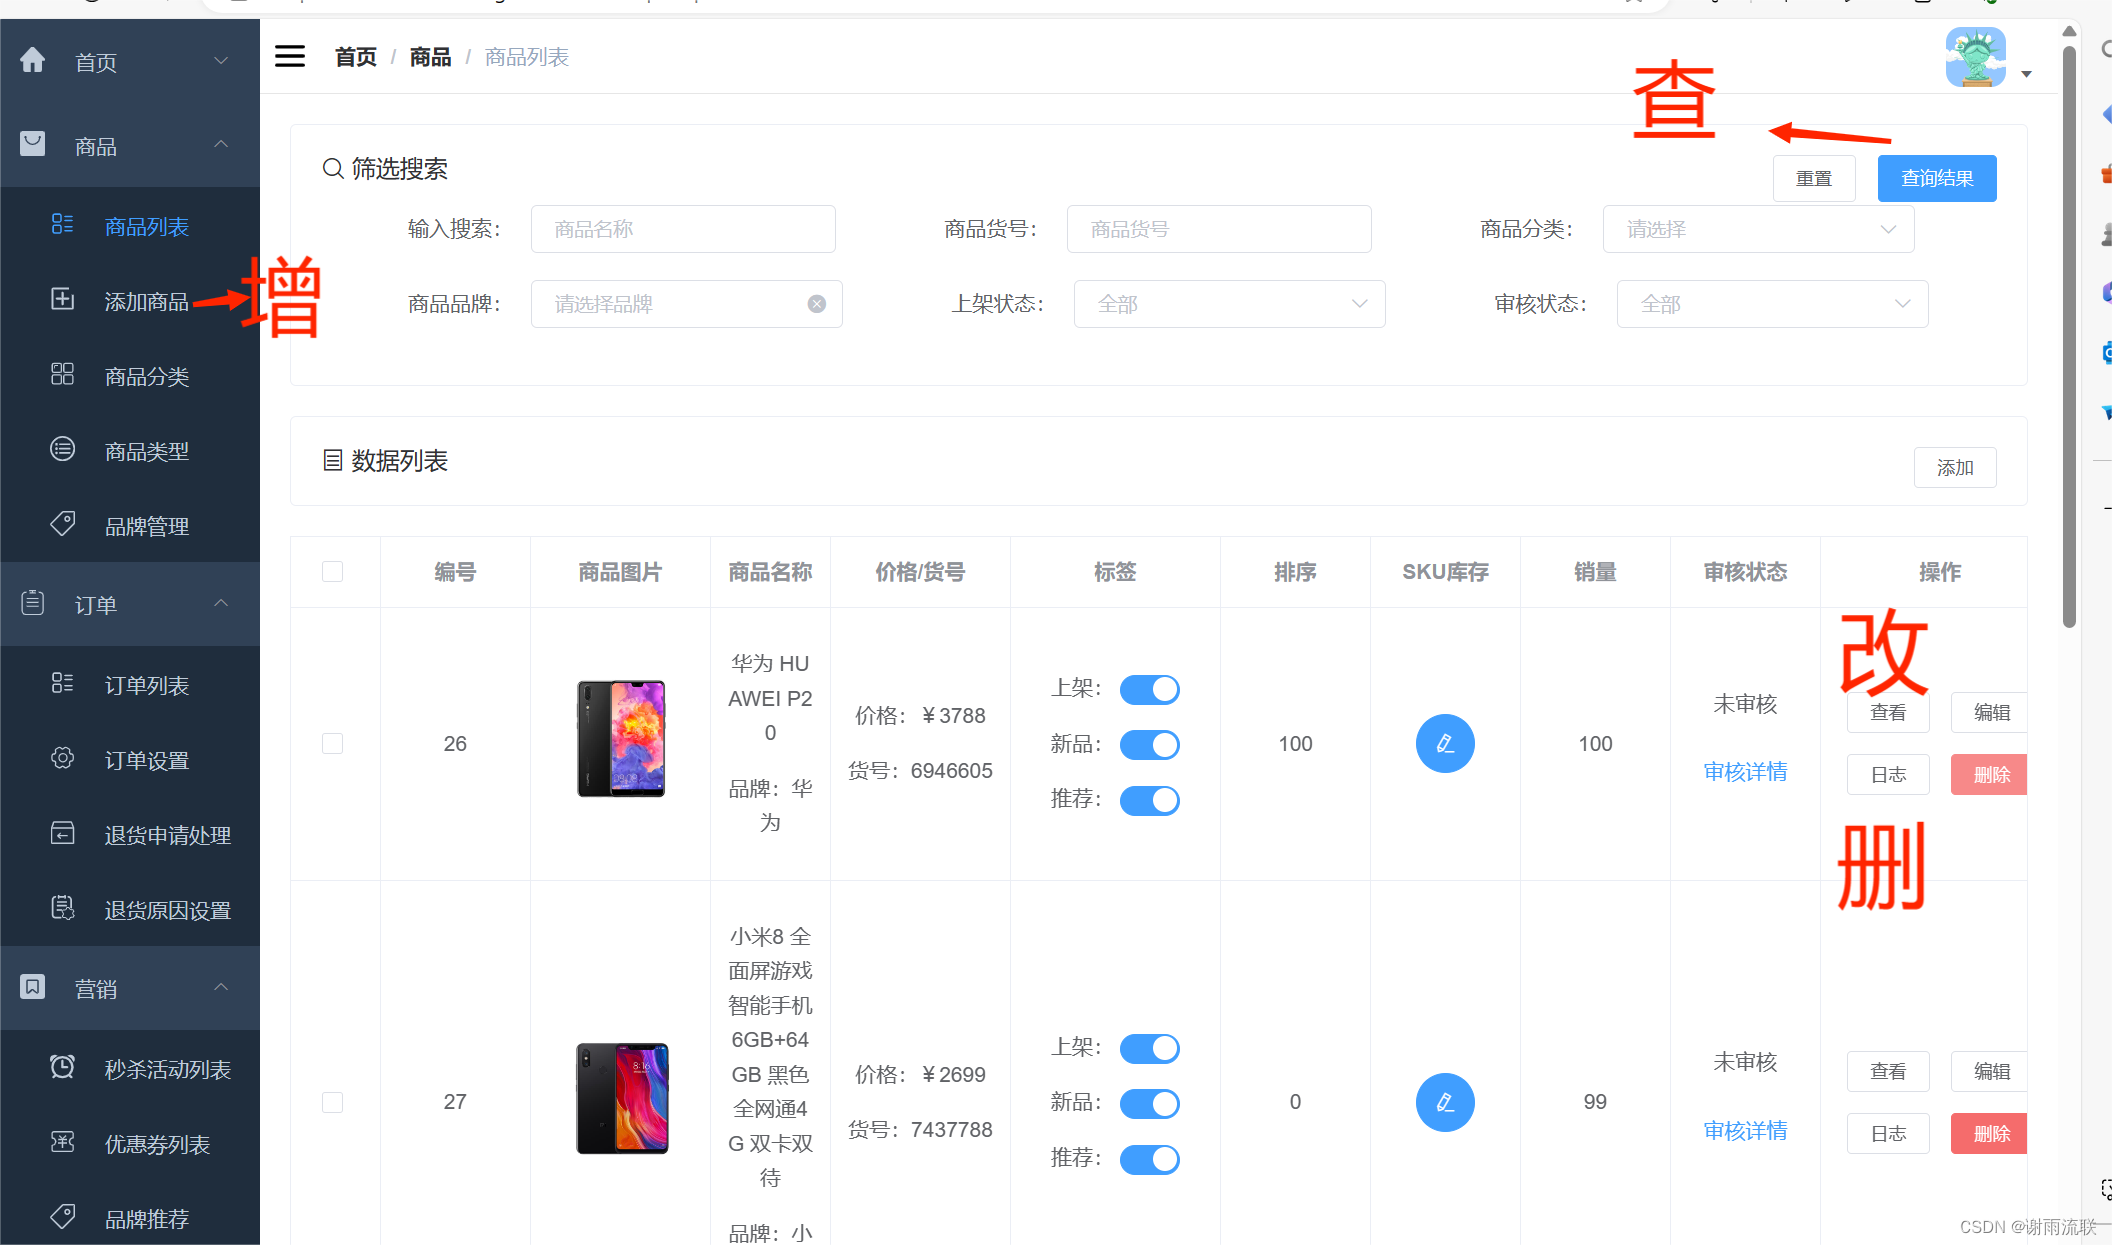Open the user avatar menu
Image resolution: width=2112 pixels, height=1245 pixels.
pos(1976,58)
